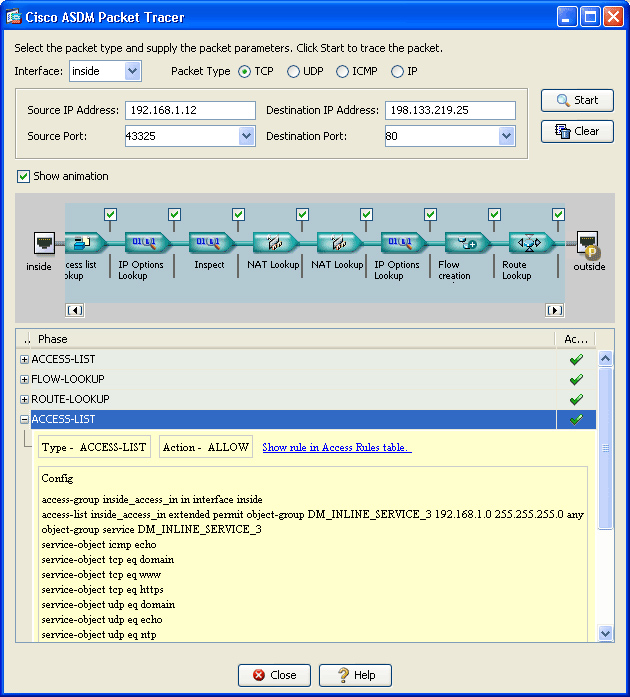
Task: Toggle the Show animation checkbox
Action: coord(23,176)
